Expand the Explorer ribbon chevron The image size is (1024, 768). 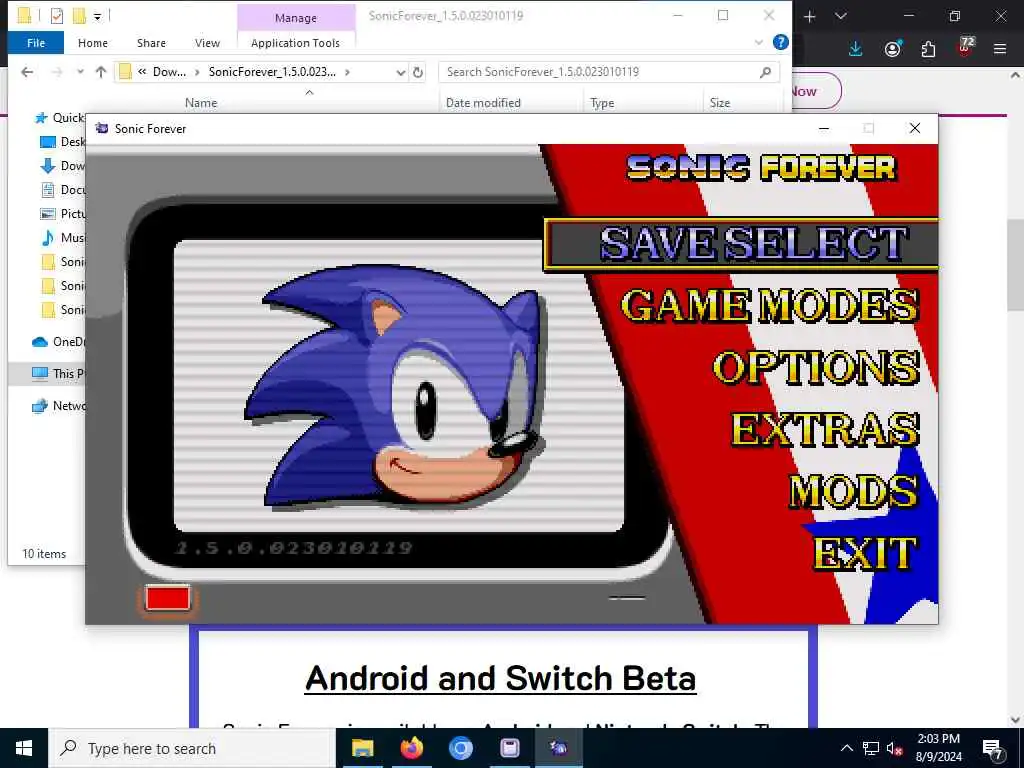click(758, 42)
